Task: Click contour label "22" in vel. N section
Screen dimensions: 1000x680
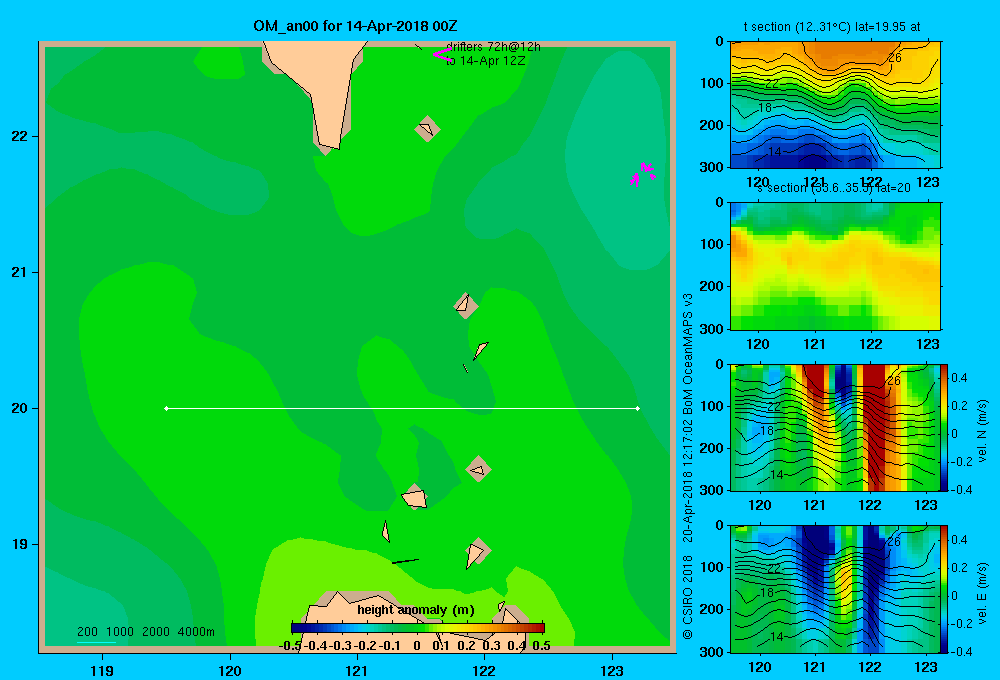Action: point(774,406)
